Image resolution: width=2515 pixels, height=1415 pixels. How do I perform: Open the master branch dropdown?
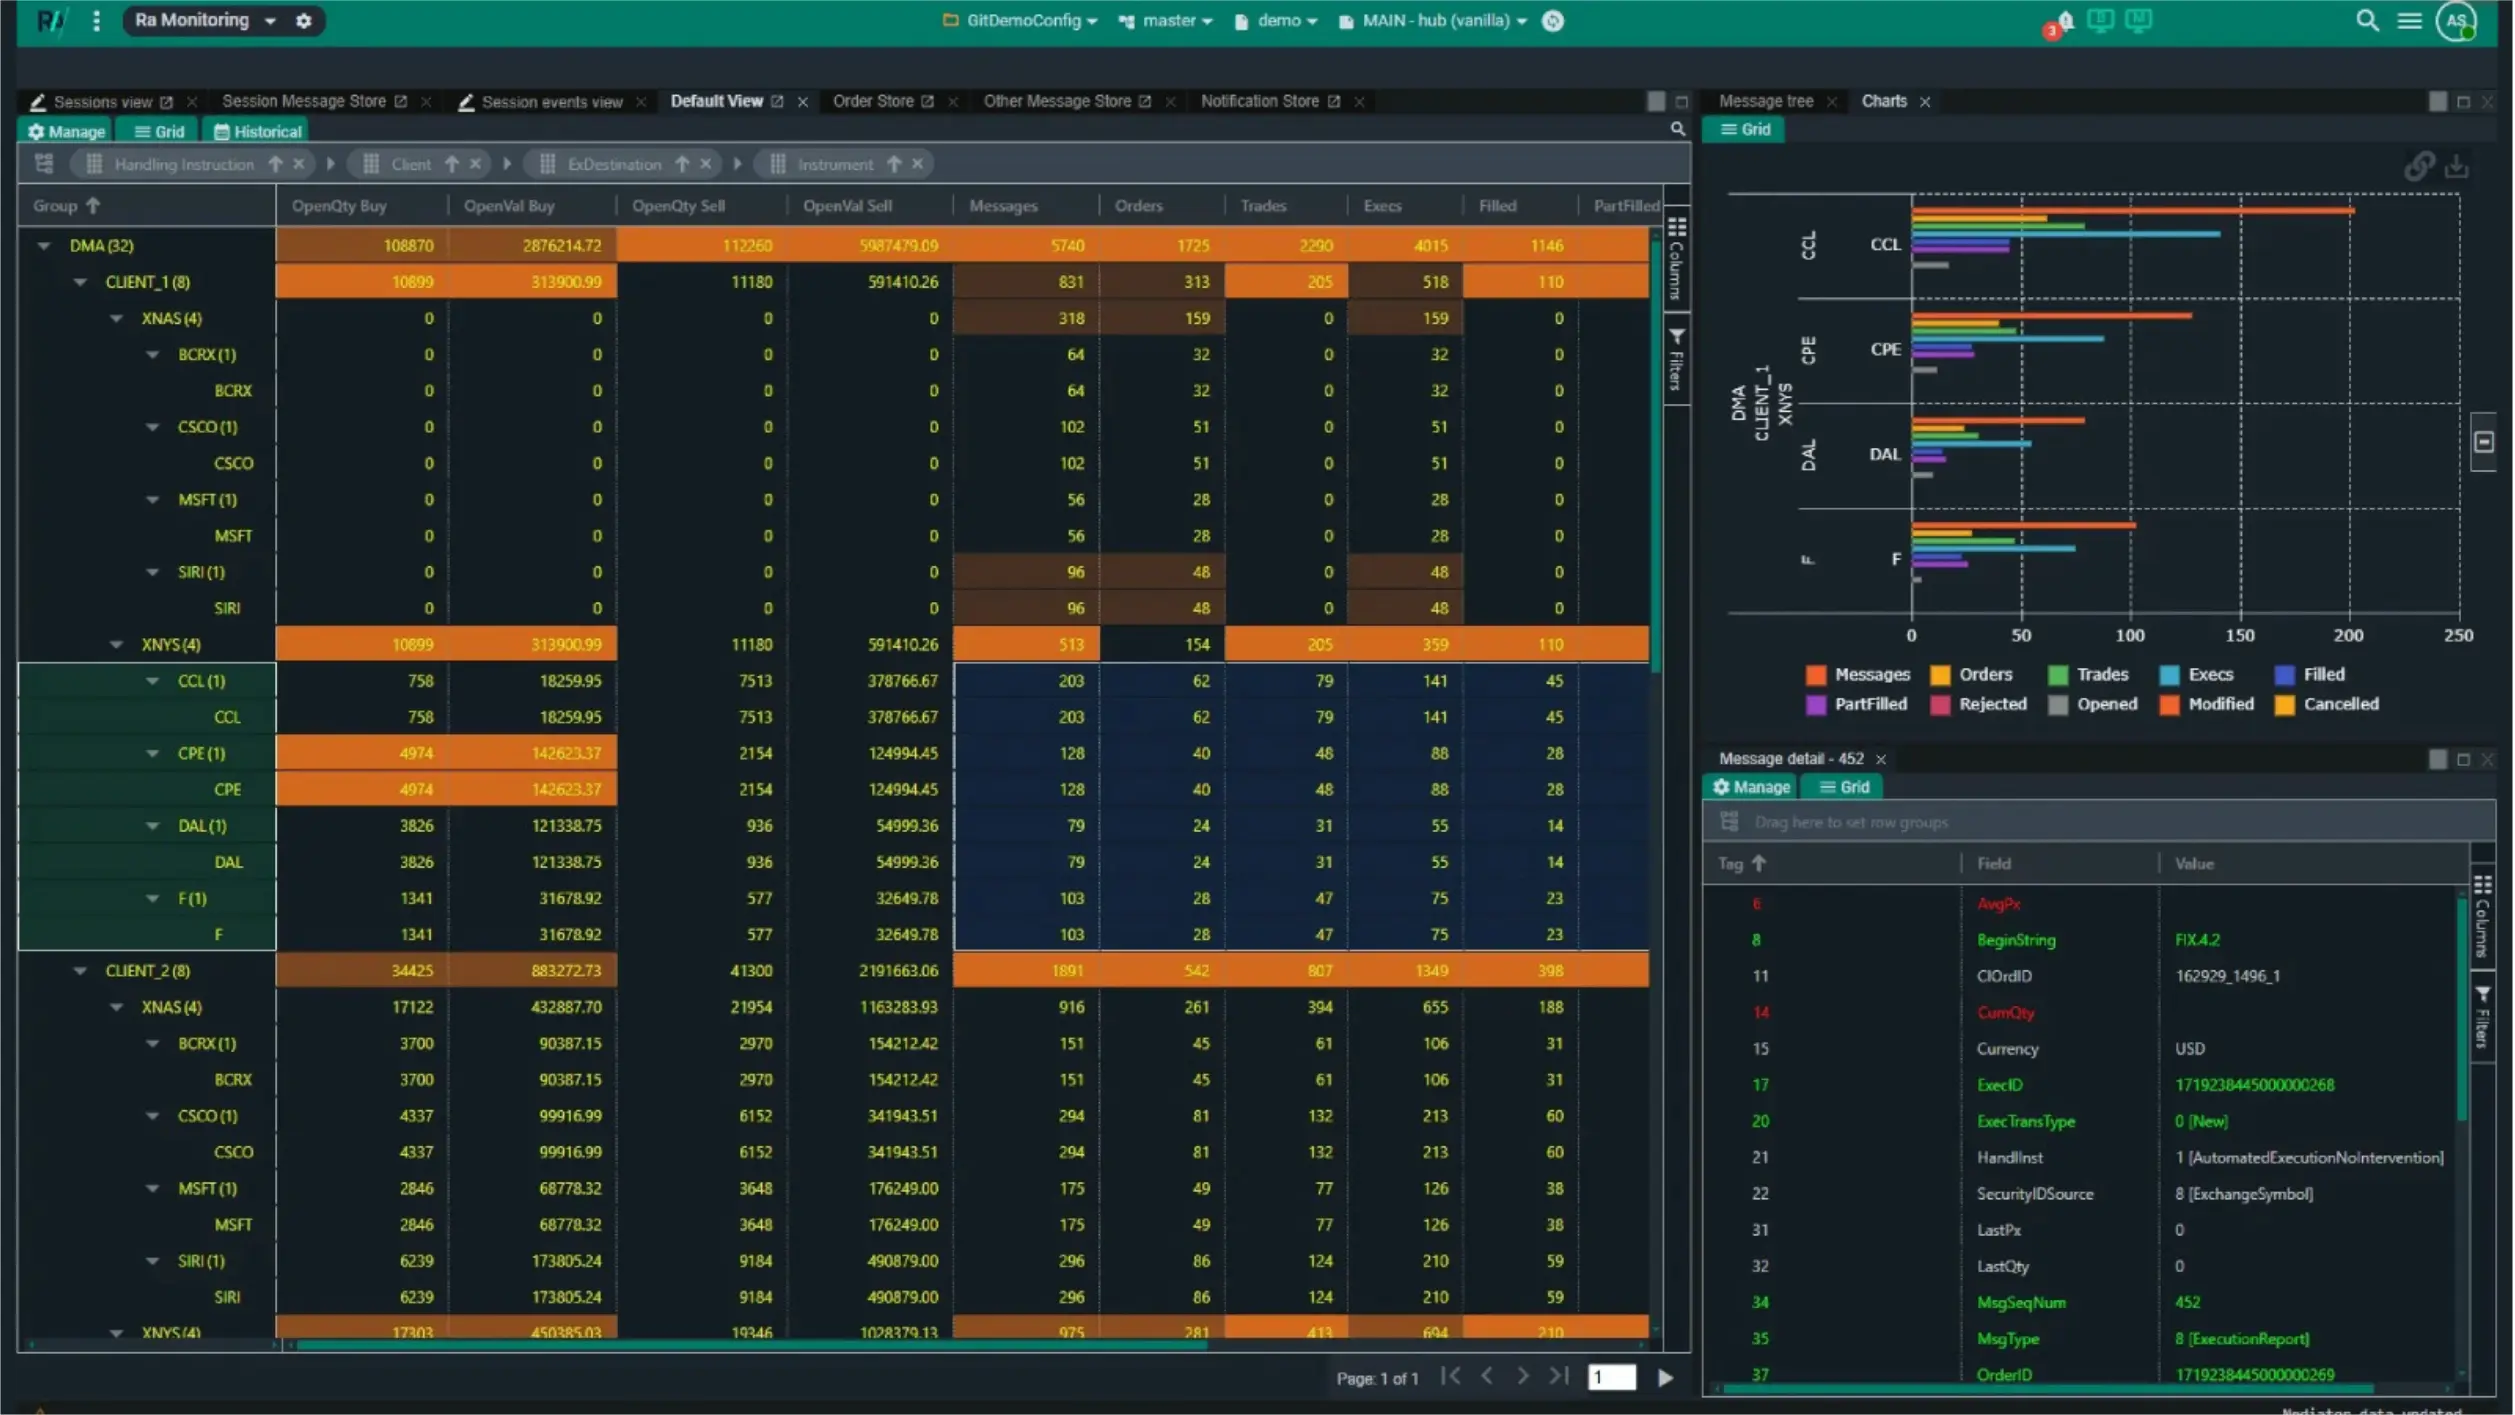1166,21
